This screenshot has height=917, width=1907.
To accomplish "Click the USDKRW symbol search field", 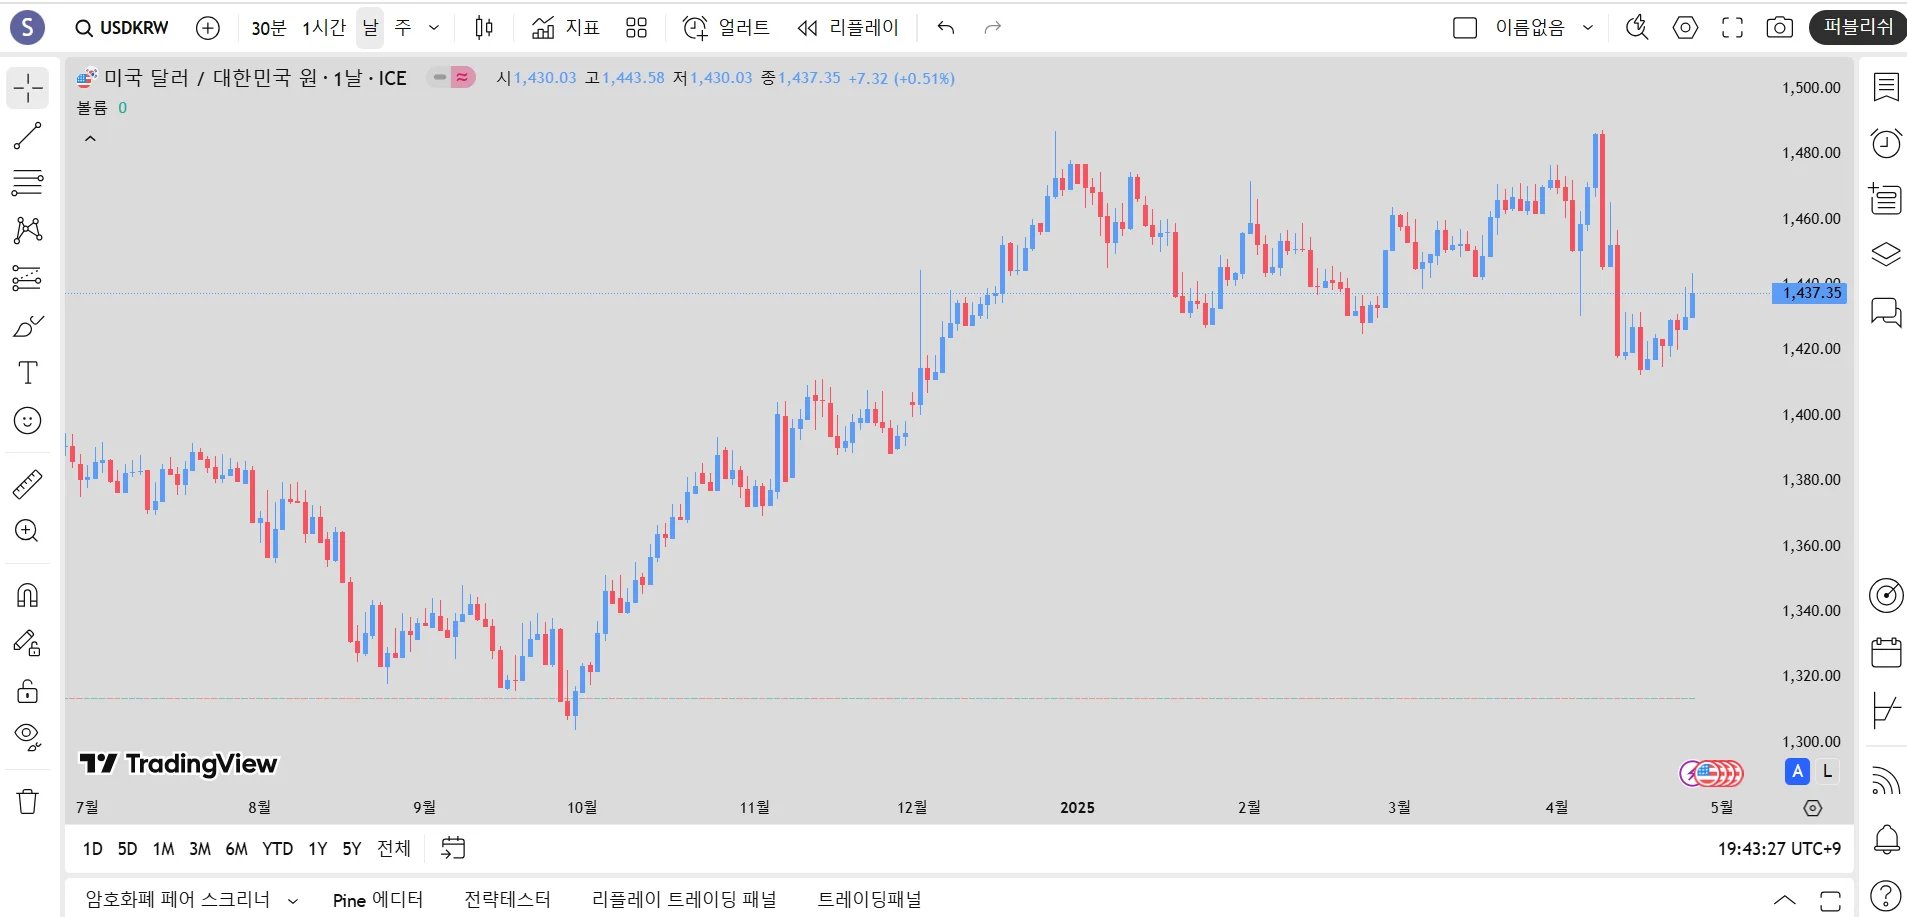I will [123, 28].
